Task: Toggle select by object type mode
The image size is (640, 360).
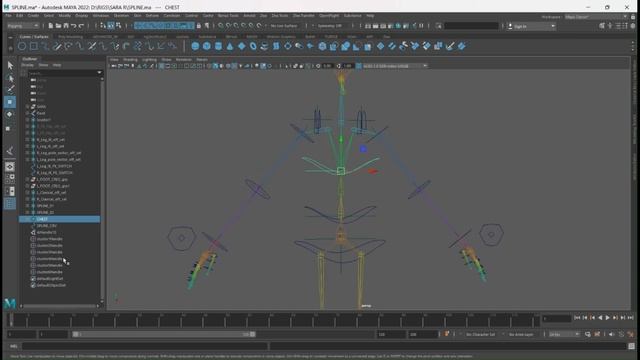Action: click(x=111, y=26)
